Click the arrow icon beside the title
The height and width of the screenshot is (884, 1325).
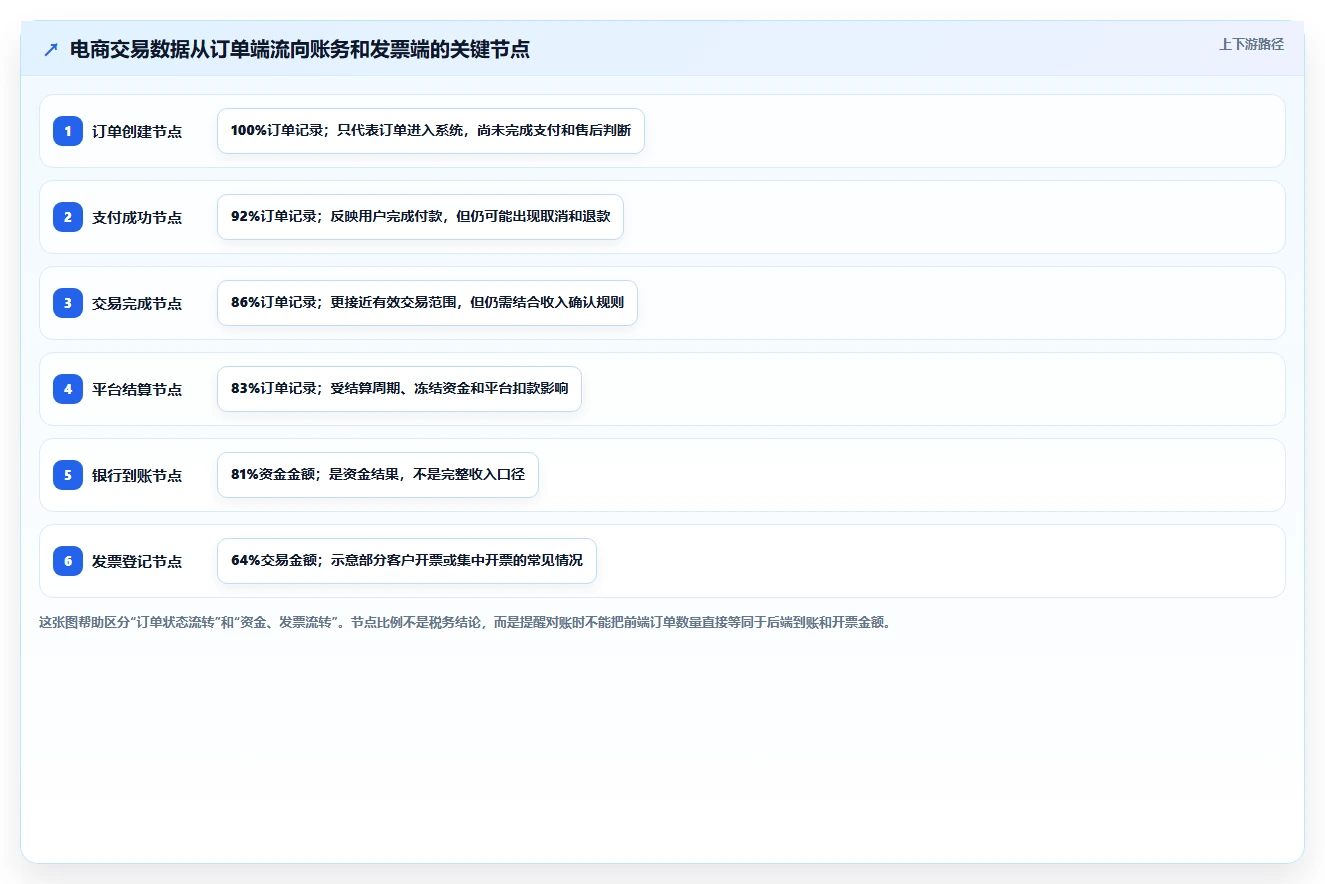(x=51, y=50)
